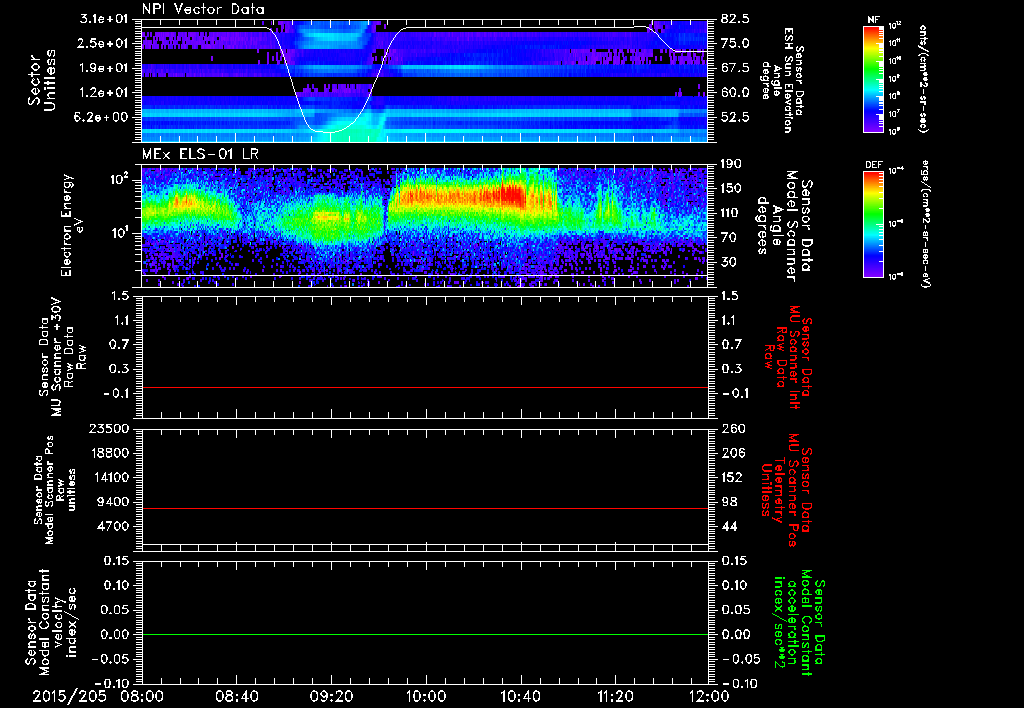Click the 206 telemetry position tick
Screen dimensions: 1024x708
(731, 453)
